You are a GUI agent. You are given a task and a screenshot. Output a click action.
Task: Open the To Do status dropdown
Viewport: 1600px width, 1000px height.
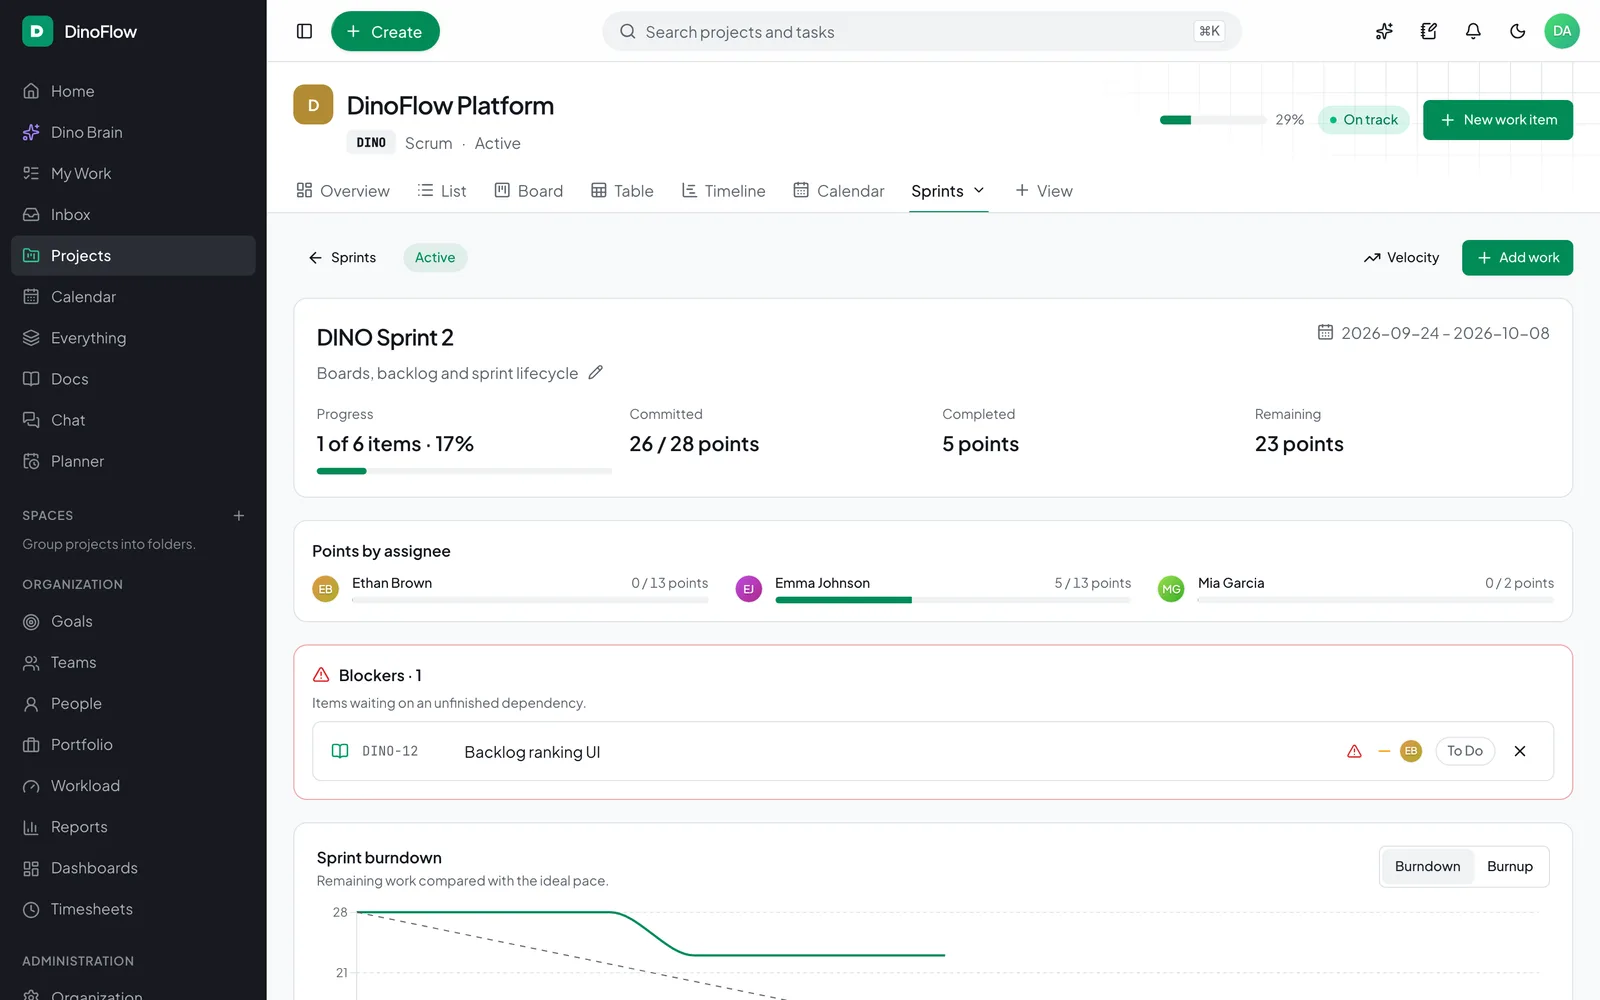coord(1465,751)
